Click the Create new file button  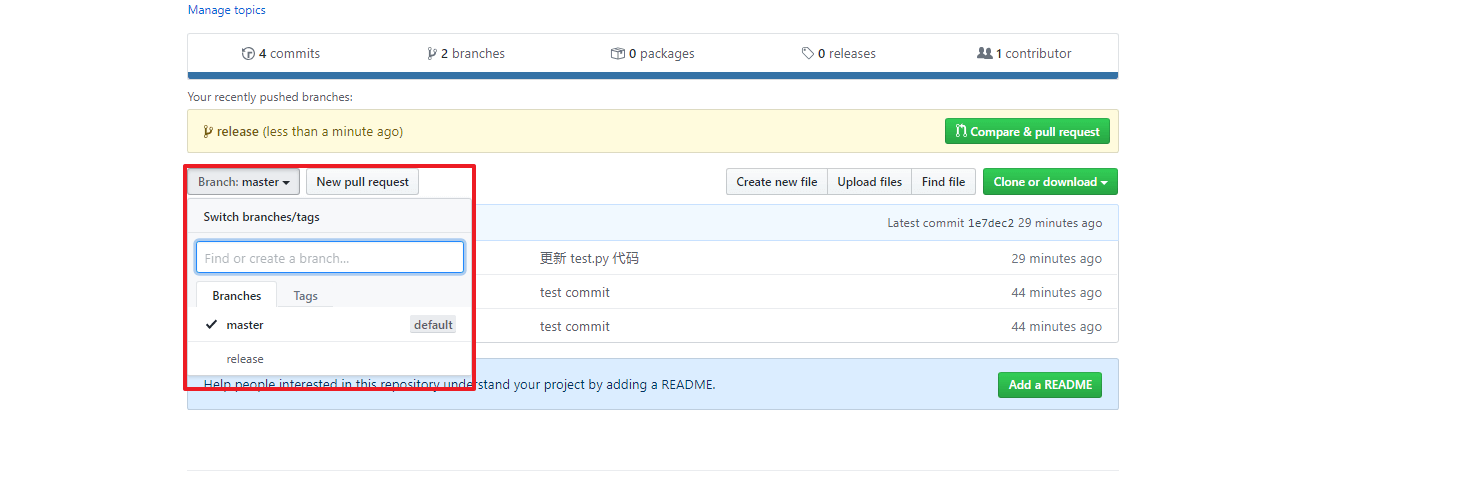(777, 182)
